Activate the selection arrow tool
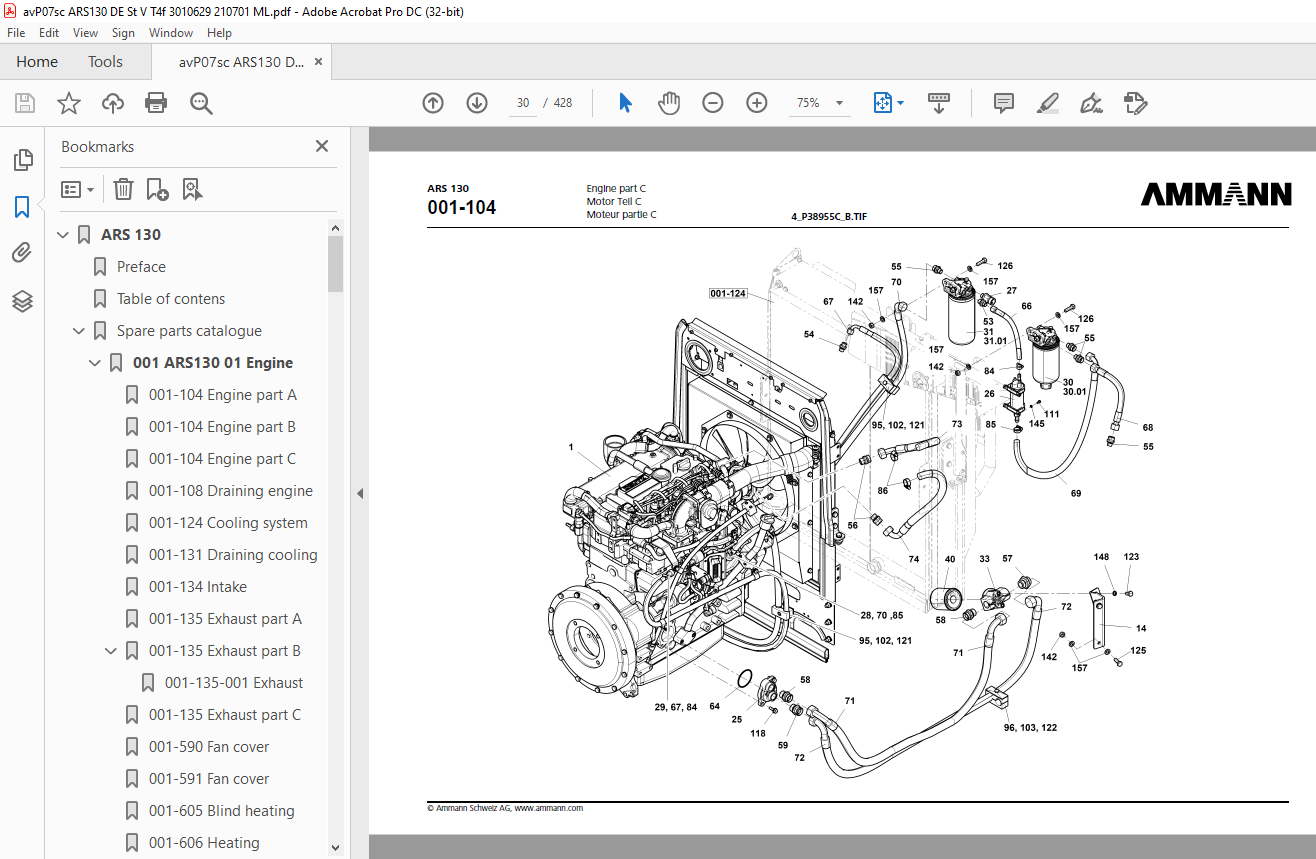Viewport: 1316px width, 859px height. pos(625,103)
